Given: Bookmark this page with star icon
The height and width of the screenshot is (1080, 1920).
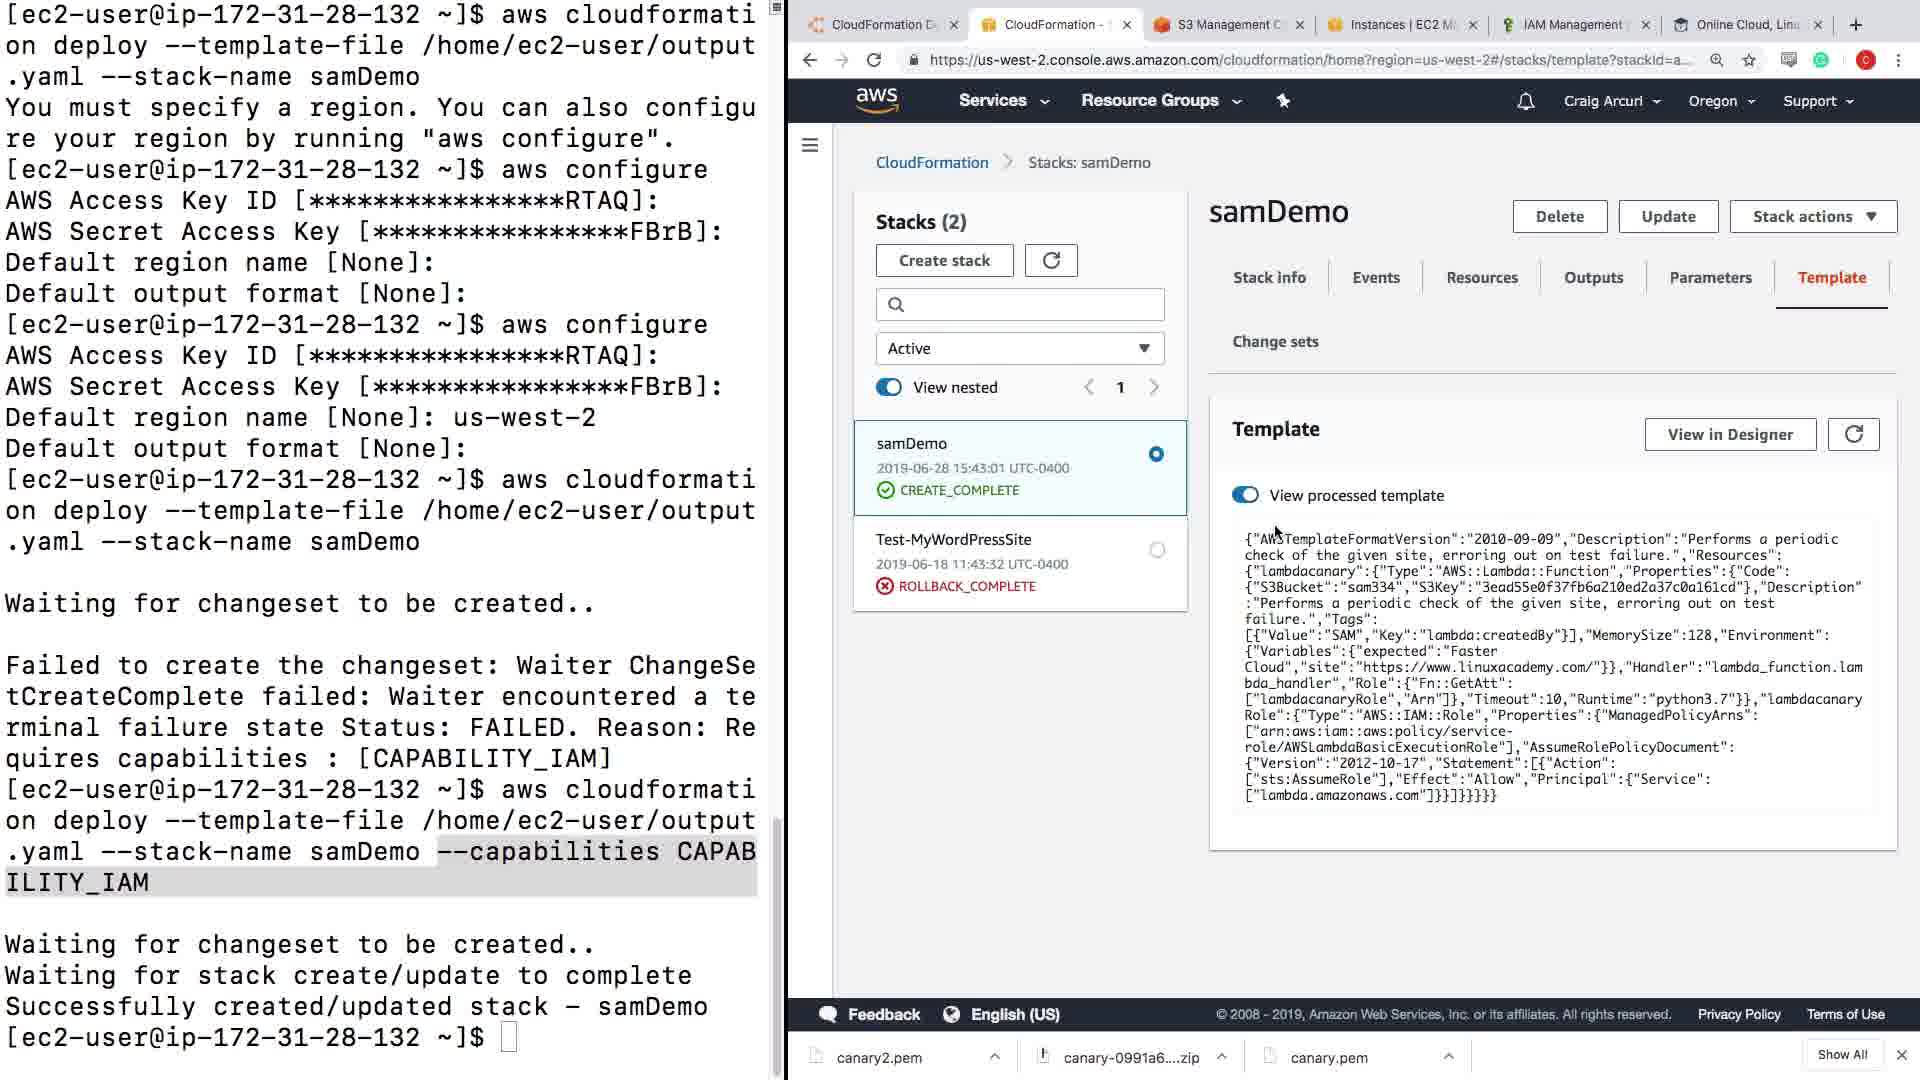Looking at the screenshot, I should [1749, 60].
